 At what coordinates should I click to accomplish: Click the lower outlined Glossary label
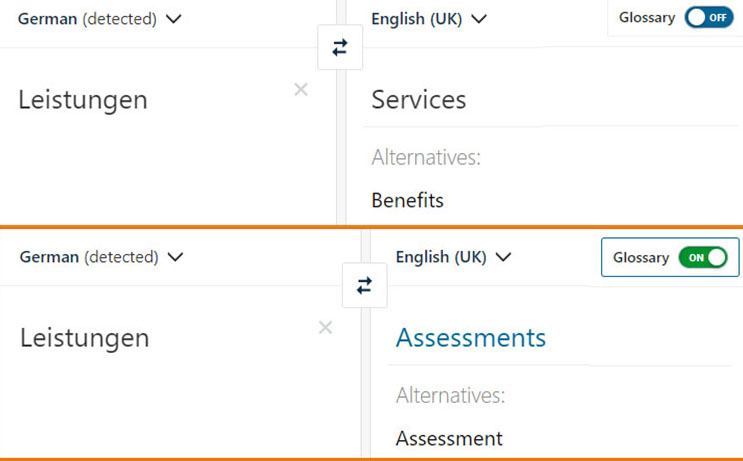click(641, 258)
